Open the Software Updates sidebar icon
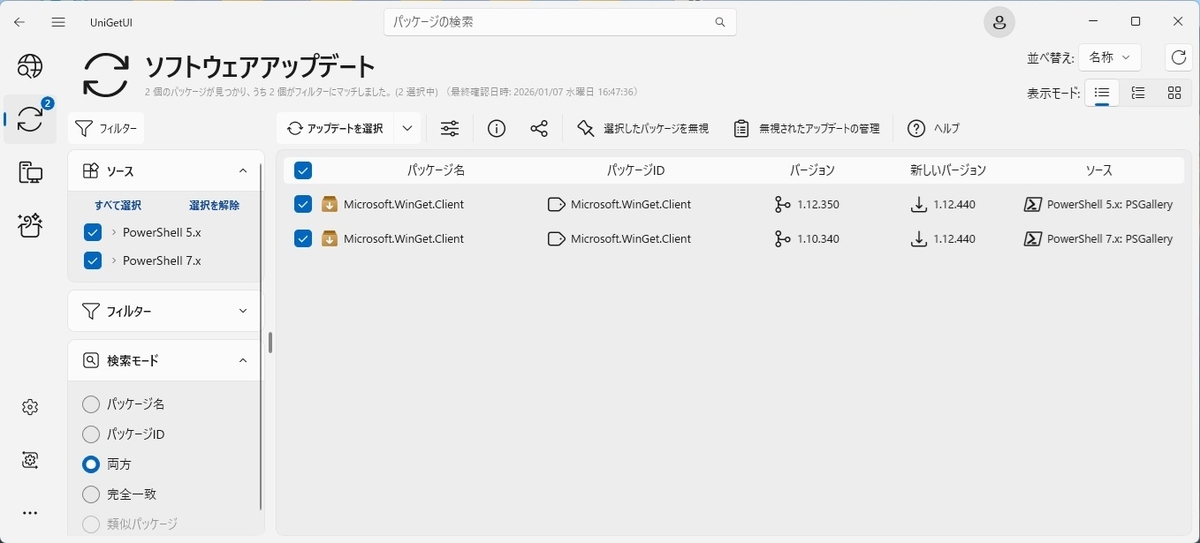Viewport: 1200px width, 543px height. 30,120
